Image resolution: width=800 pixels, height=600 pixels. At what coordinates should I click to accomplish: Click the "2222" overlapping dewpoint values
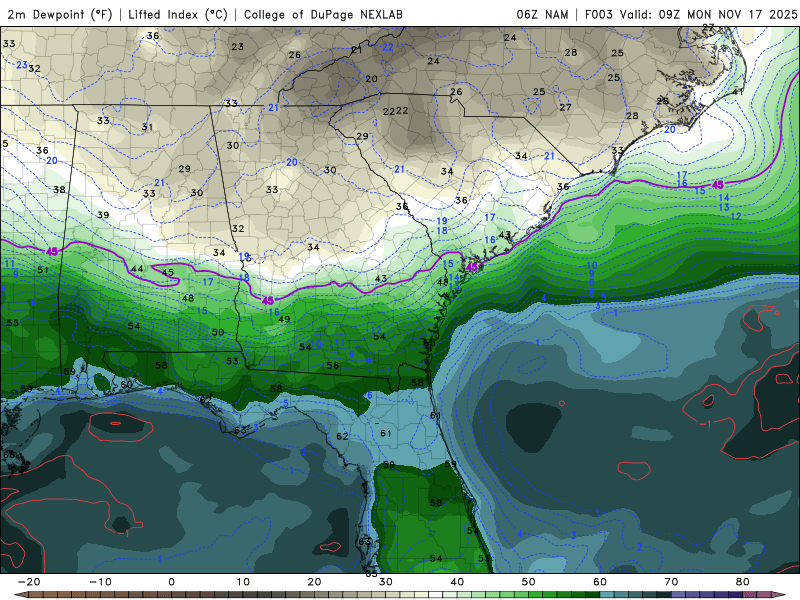(x=395, y=111)
